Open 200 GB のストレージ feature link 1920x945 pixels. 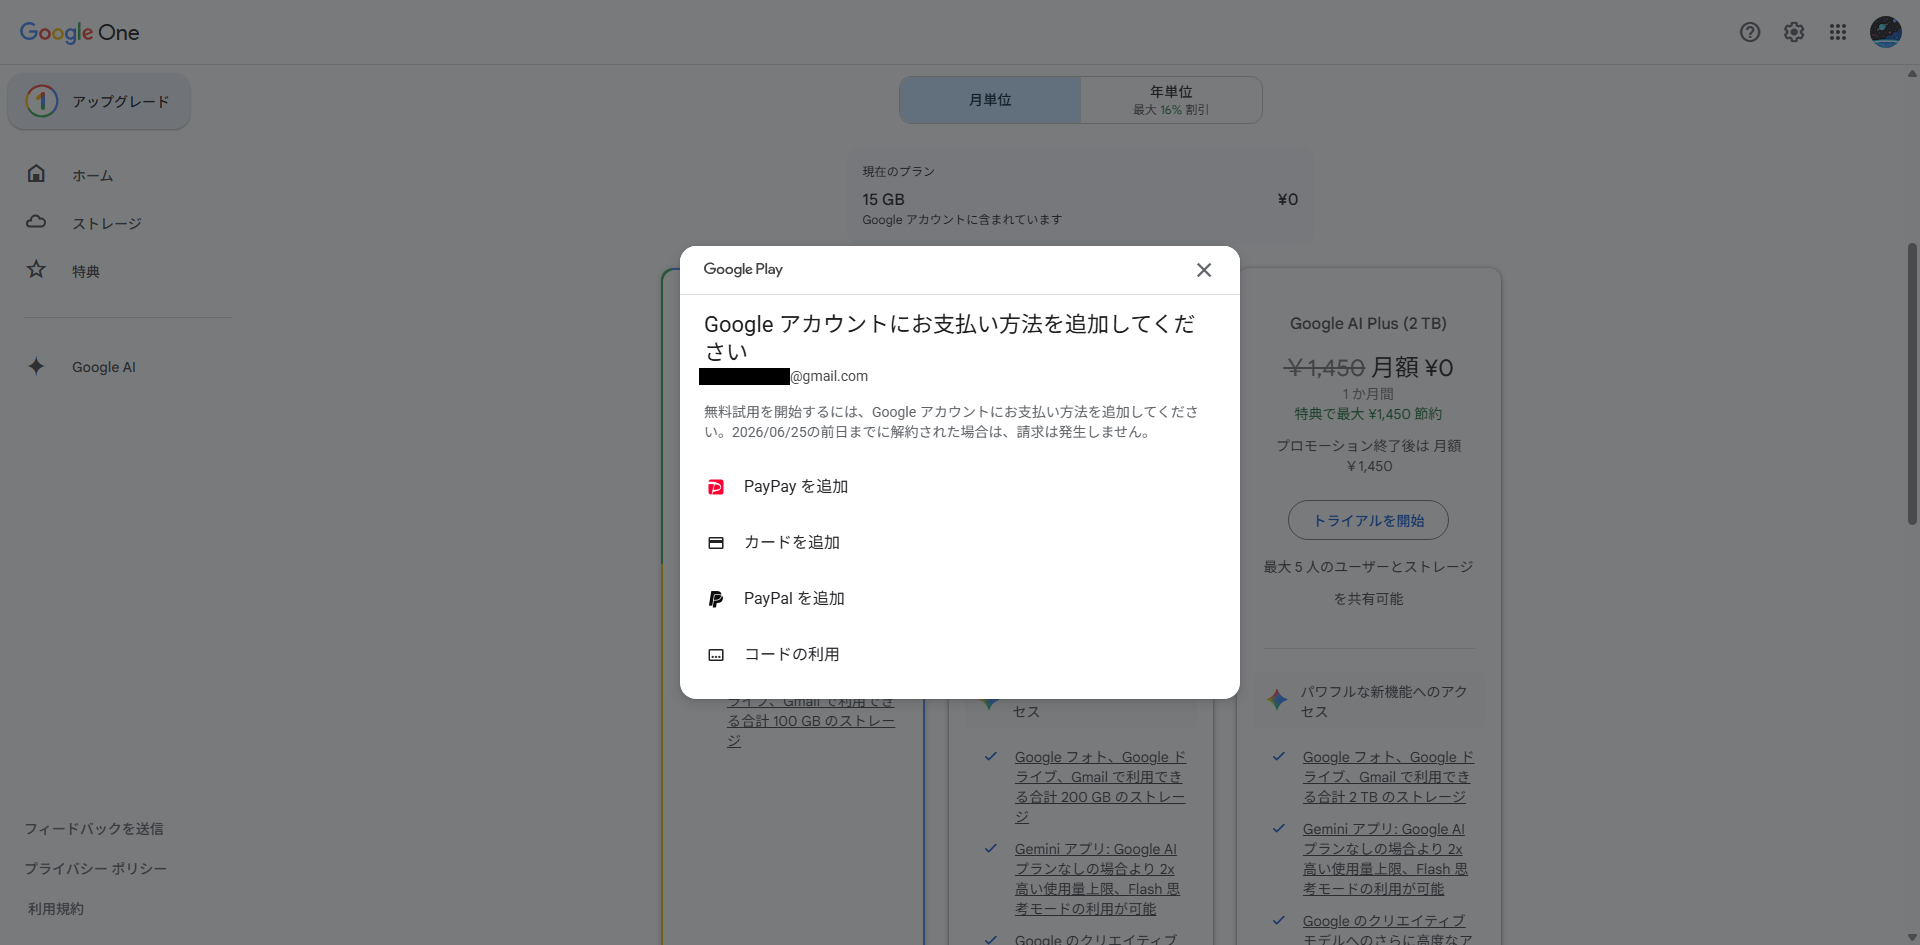pyautogui.click(x=1100, y=787)
